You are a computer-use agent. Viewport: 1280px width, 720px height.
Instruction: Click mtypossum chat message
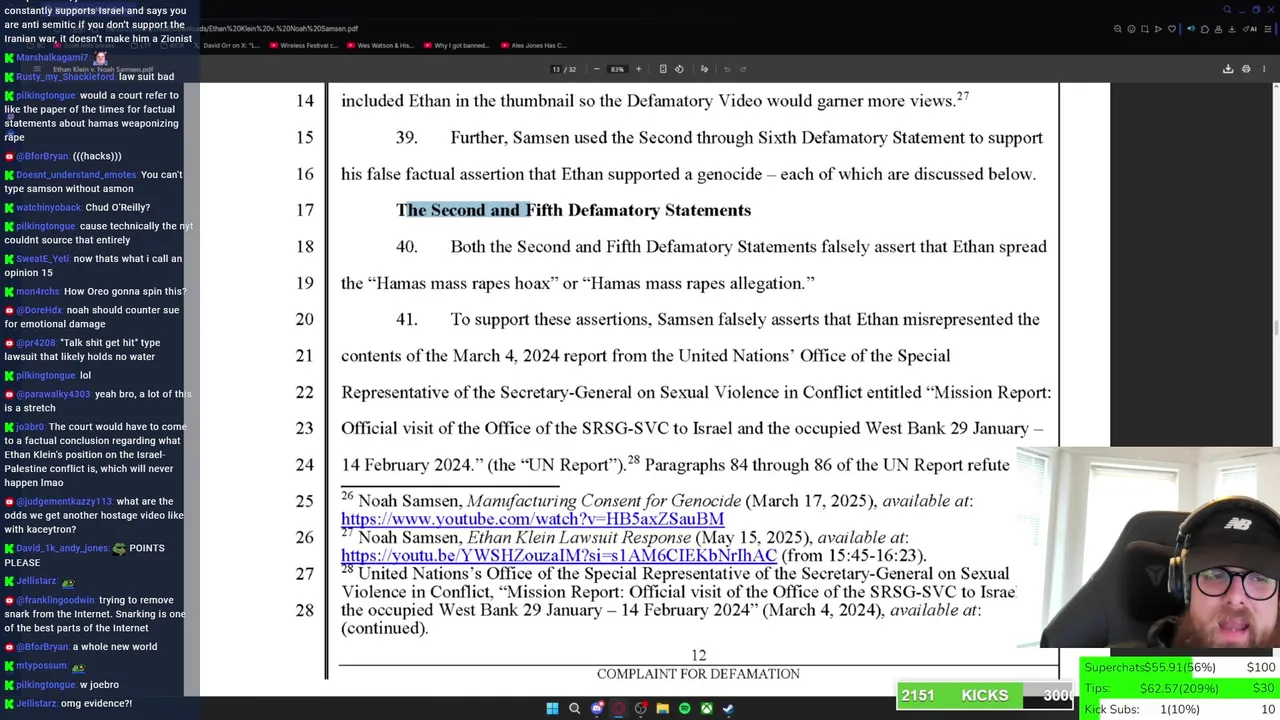46,666
